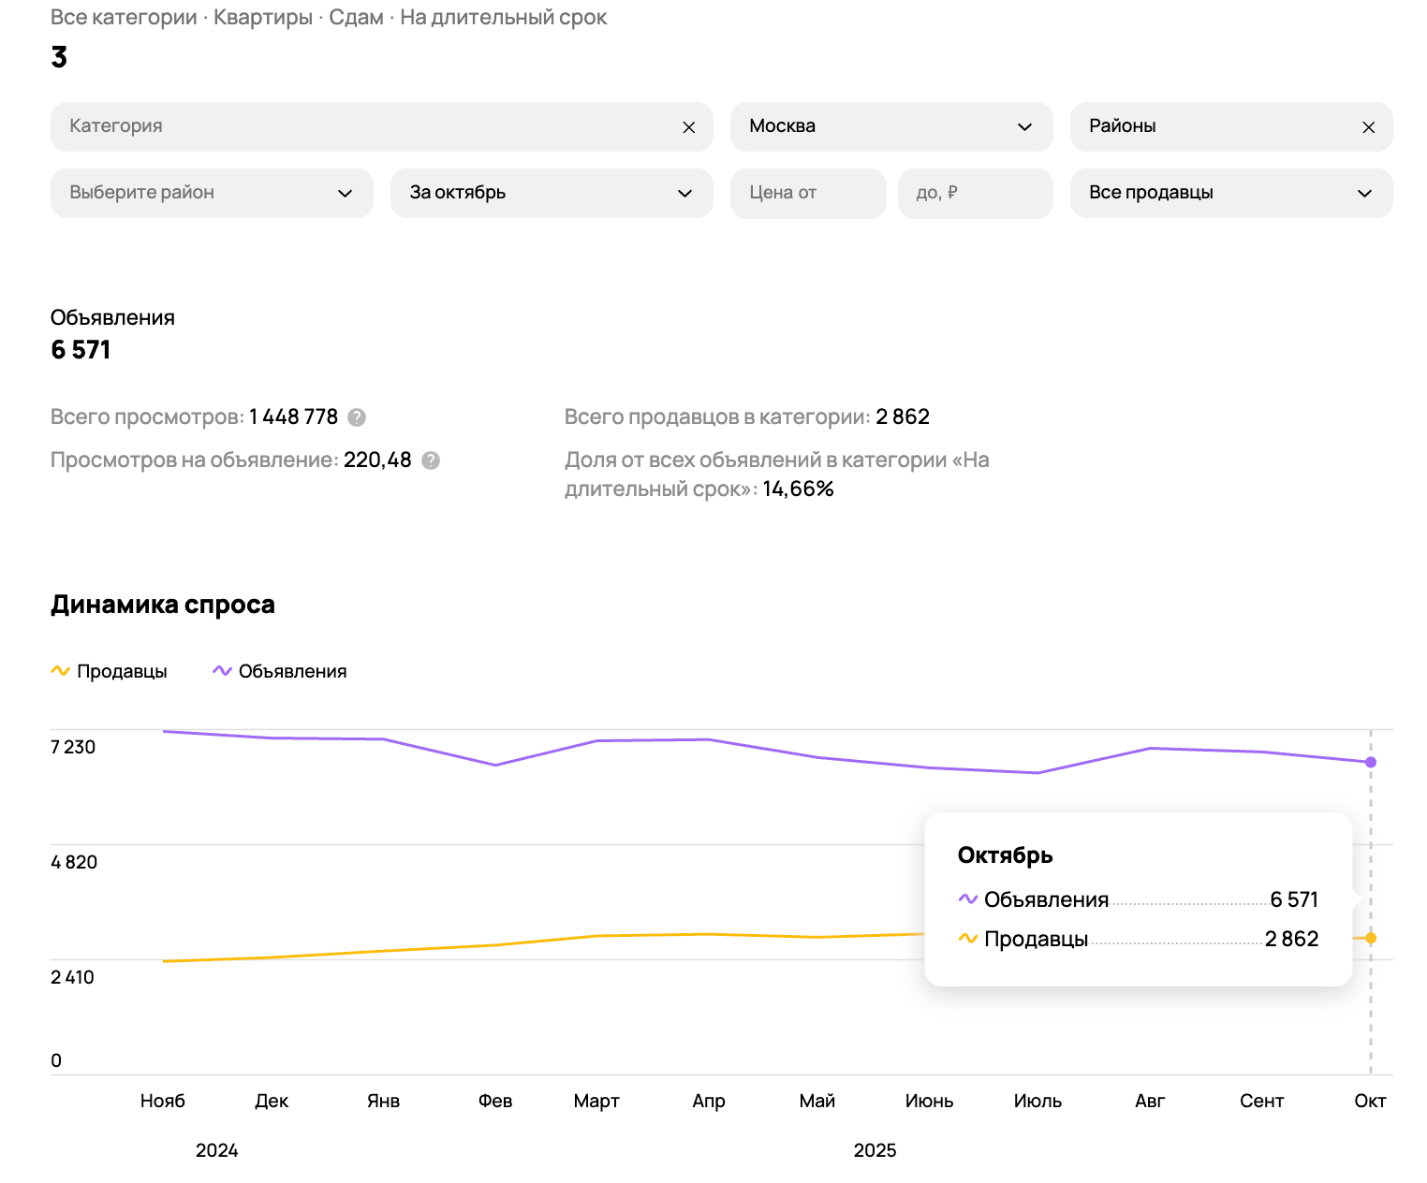This screenshot has width=1427, height=1183.
Task: Open the Москва city dropdown
Action: point(890,127)
